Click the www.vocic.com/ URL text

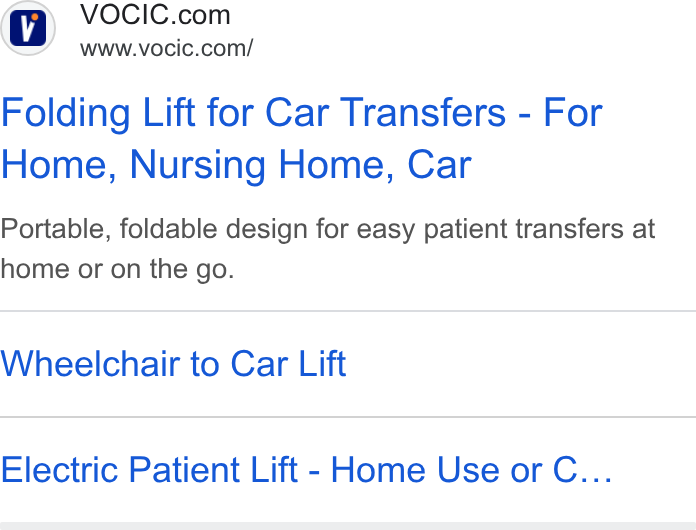[x=166, y=48]
